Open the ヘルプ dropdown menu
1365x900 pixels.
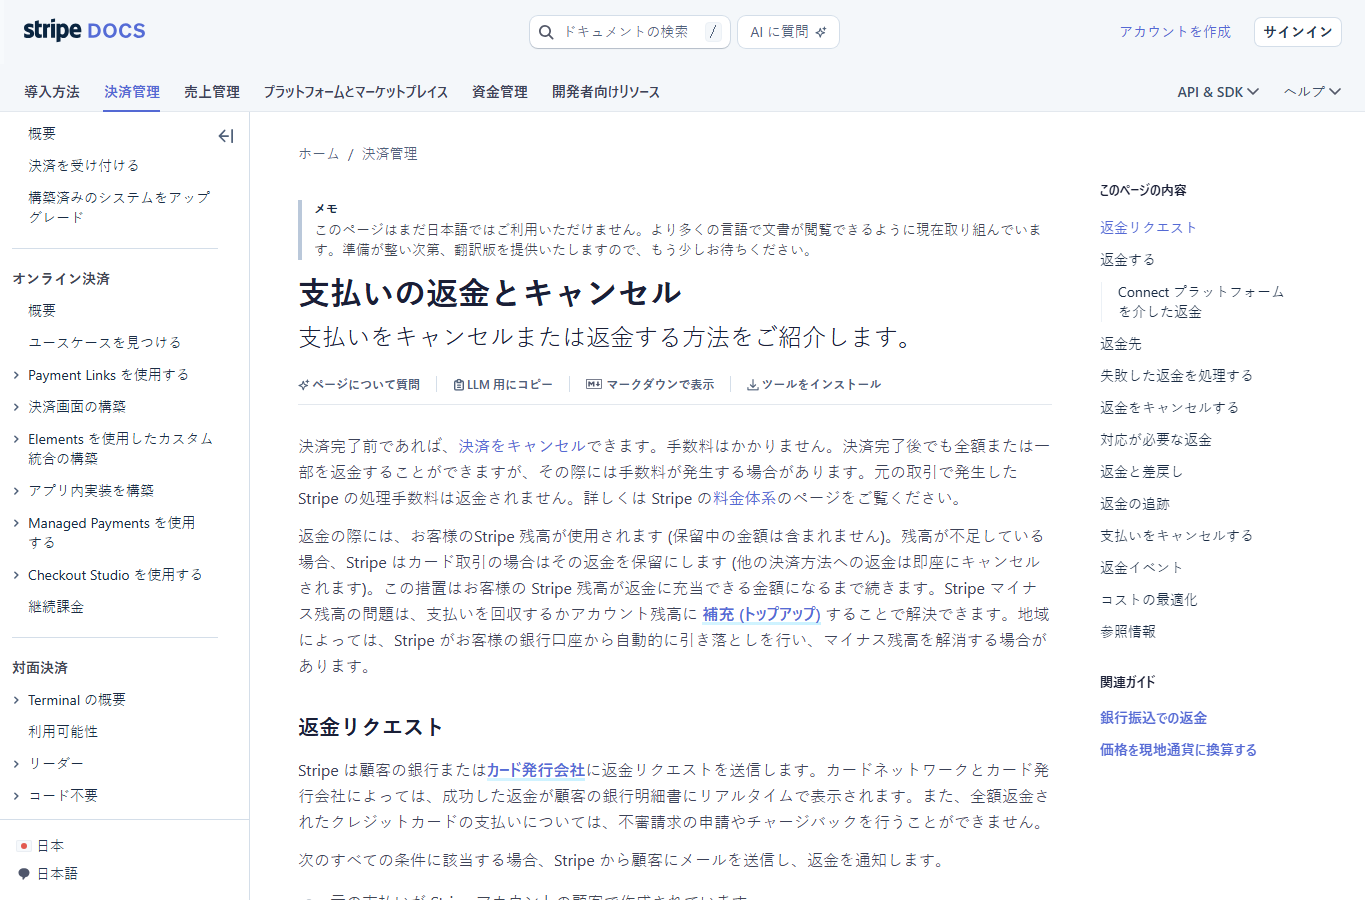click(x=1312, y=92)
